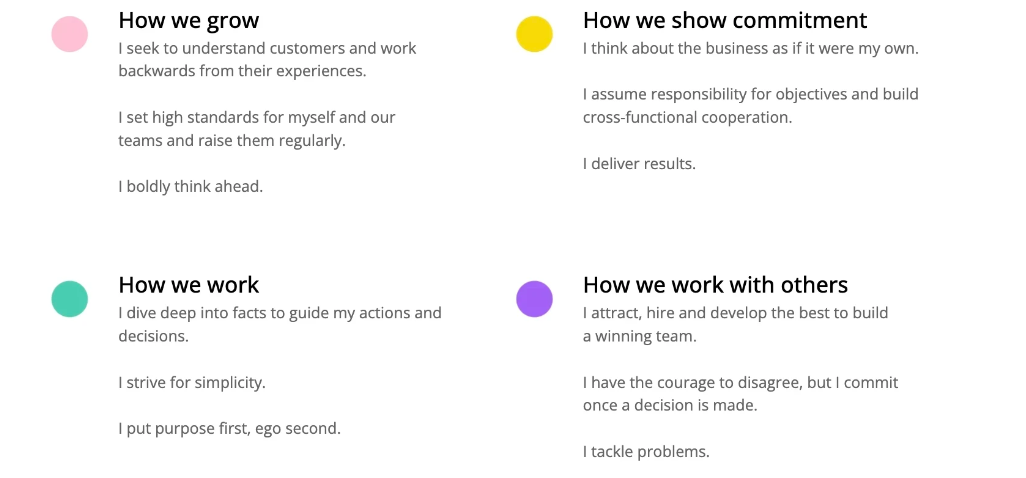Click the teal circle beside How we work
1026x478 pixels.
coord(70,298)
